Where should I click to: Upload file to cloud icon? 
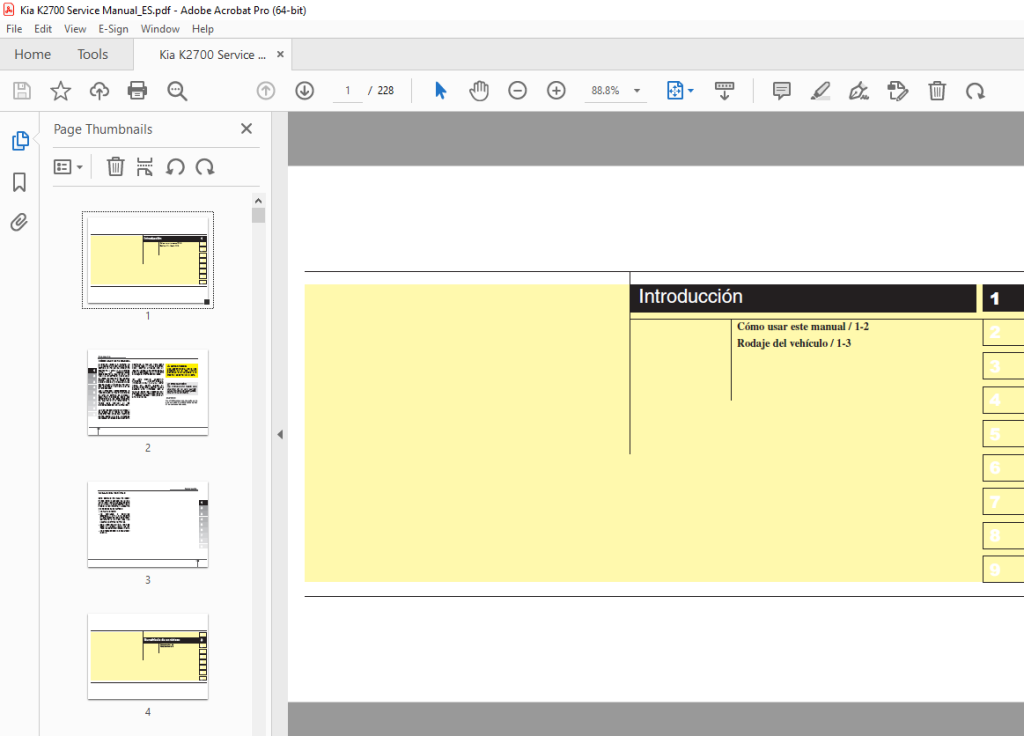tap(99, 91)
